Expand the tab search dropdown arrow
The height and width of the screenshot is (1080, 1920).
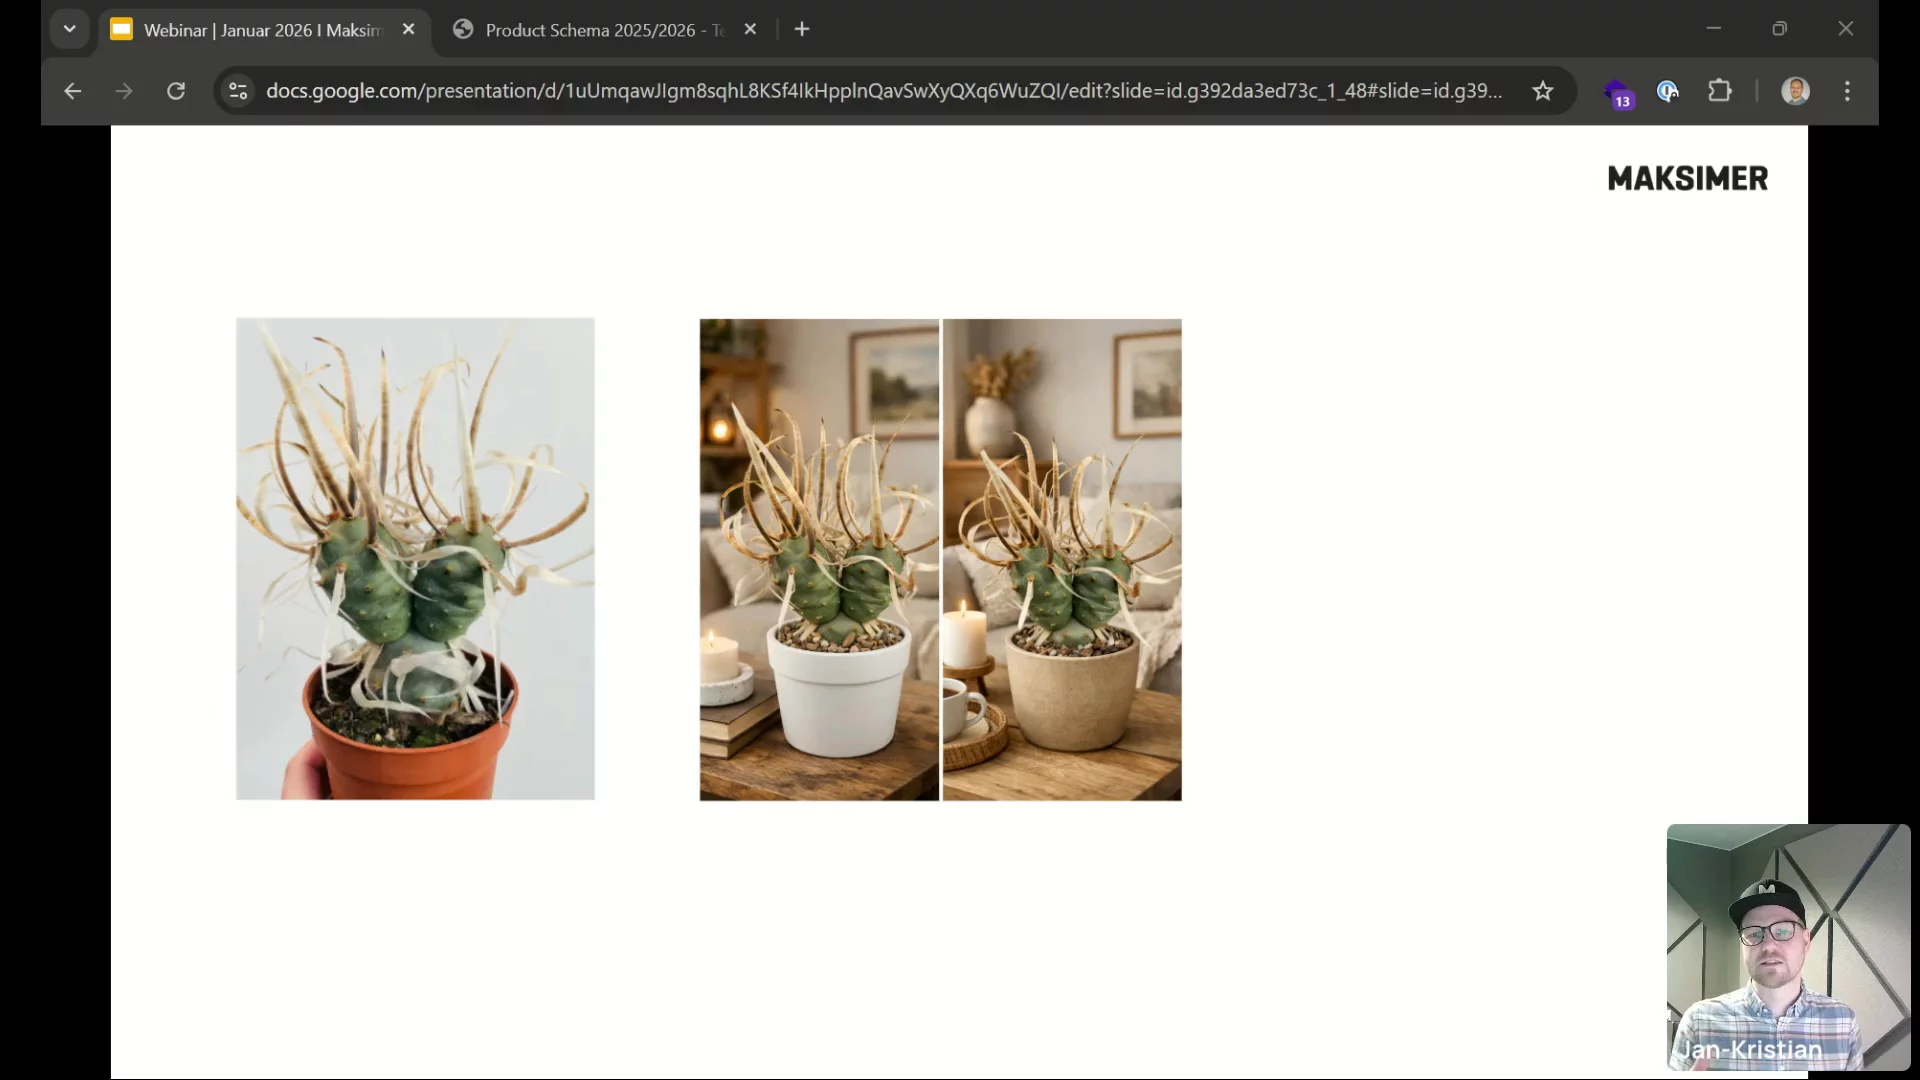tap(69, 29)
